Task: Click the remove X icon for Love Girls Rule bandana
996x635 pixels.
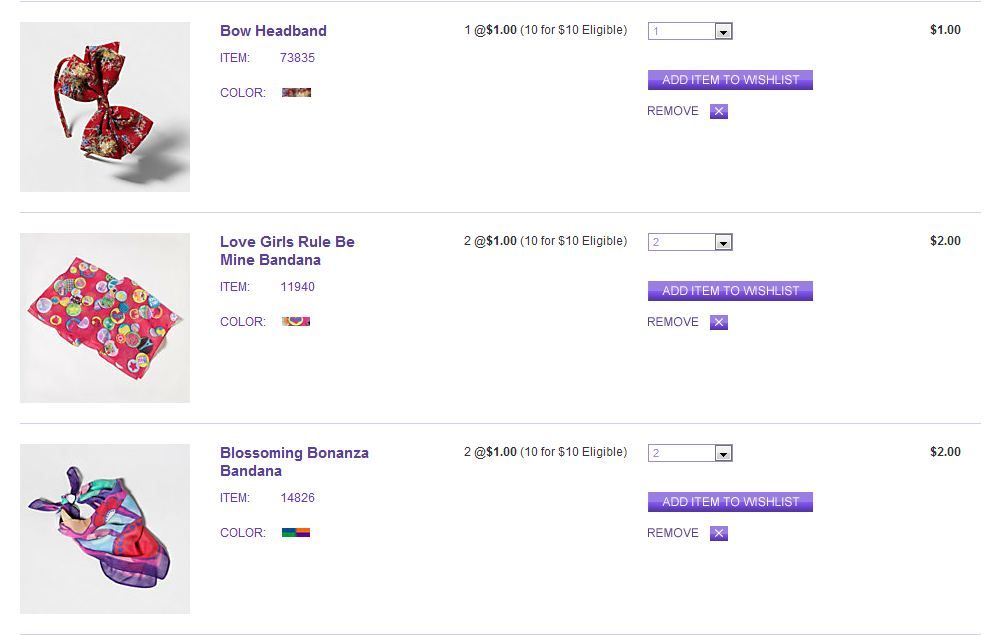Action: pyautogui.click(x=719, y=322)
